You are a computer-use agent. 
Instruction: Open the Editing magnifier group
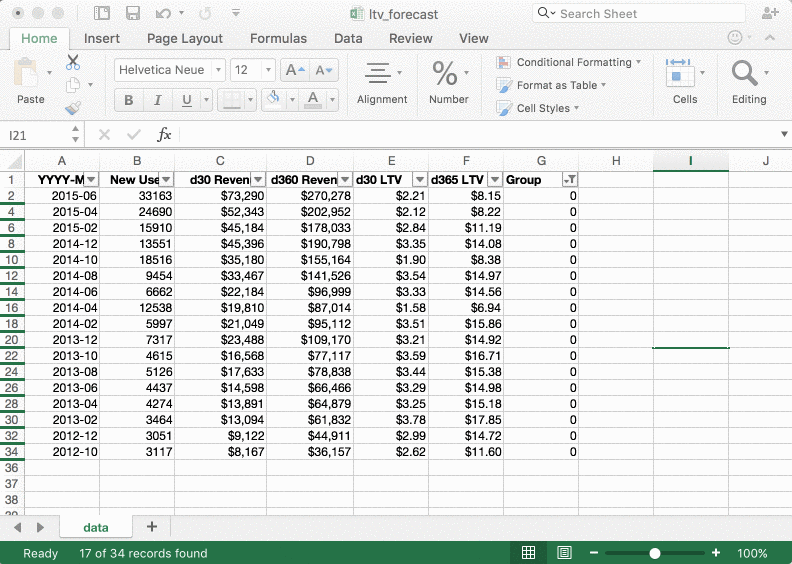click(x=750, y=82)
